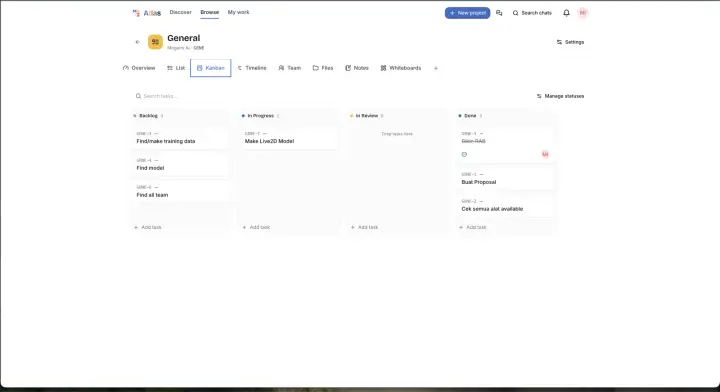
Task: Add task to Done column
Action: [473, 227]
